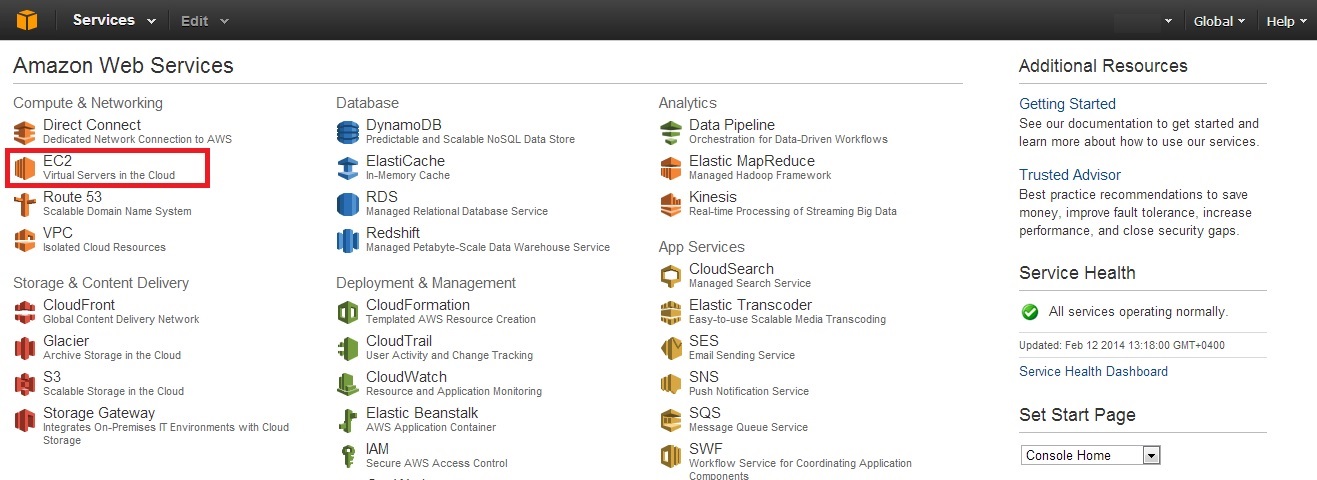Open the Global region dropdown
Image resolution: width=1317 pixels, height=480 pixels.
(1219, 21)
